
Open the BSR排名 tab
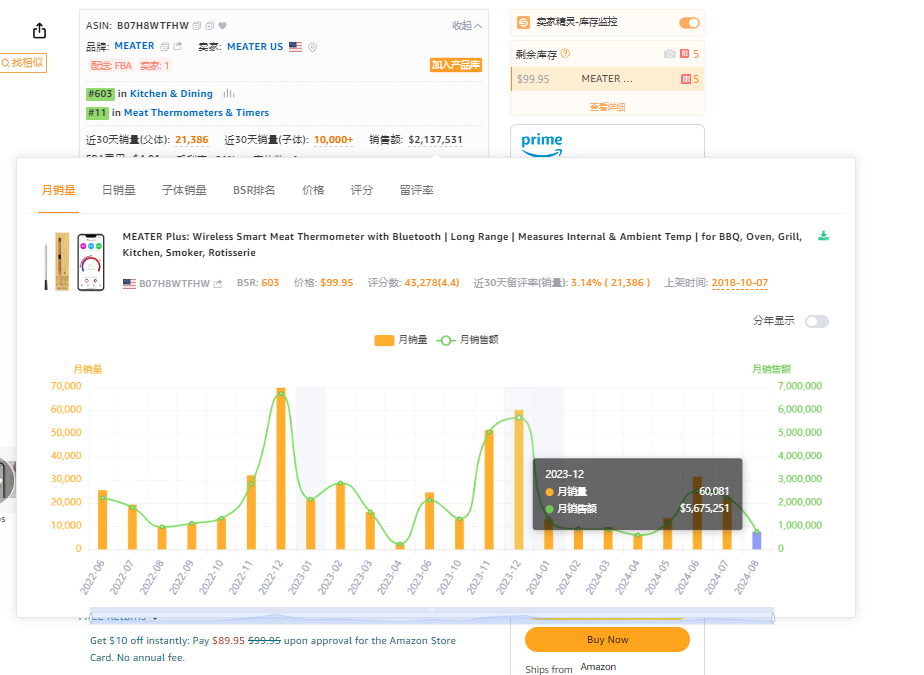tap(254, 190)
